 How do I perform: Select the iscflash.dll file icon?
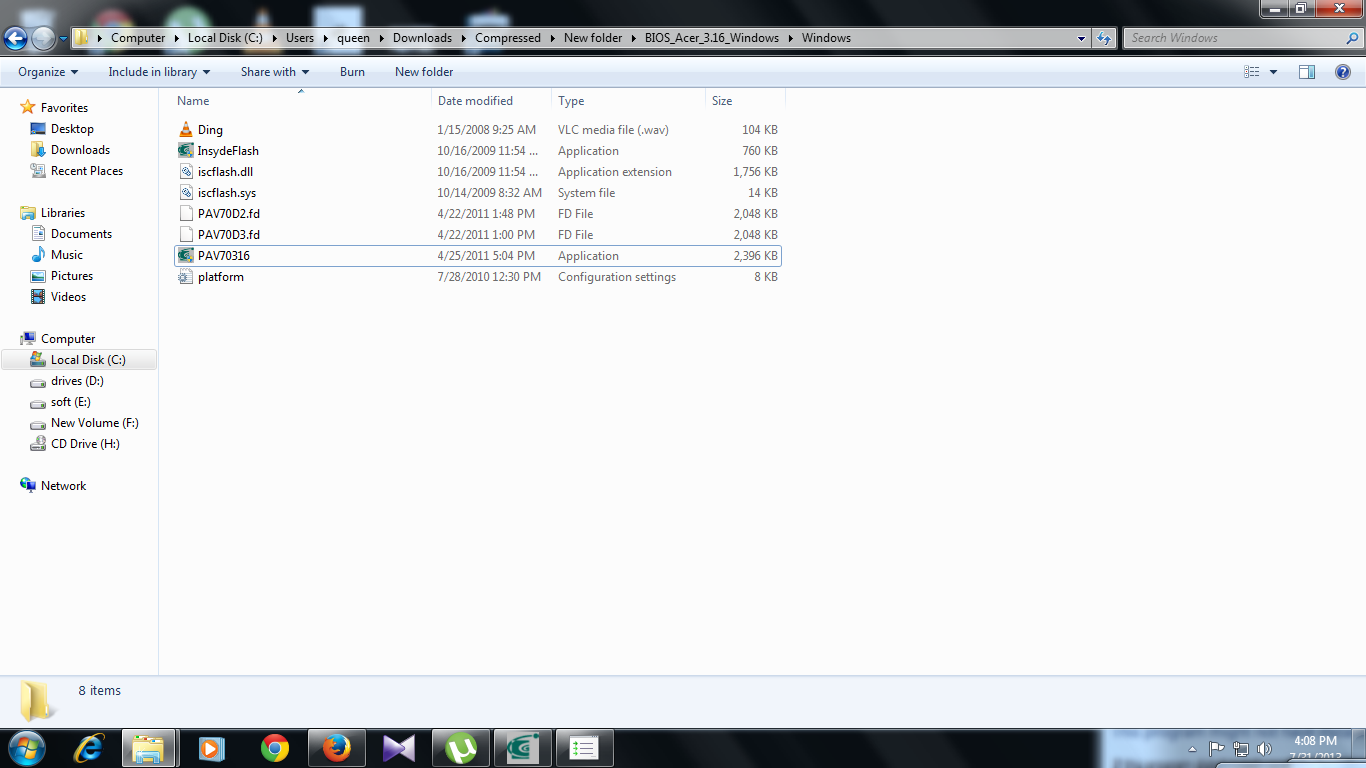[x=185, y=172]
